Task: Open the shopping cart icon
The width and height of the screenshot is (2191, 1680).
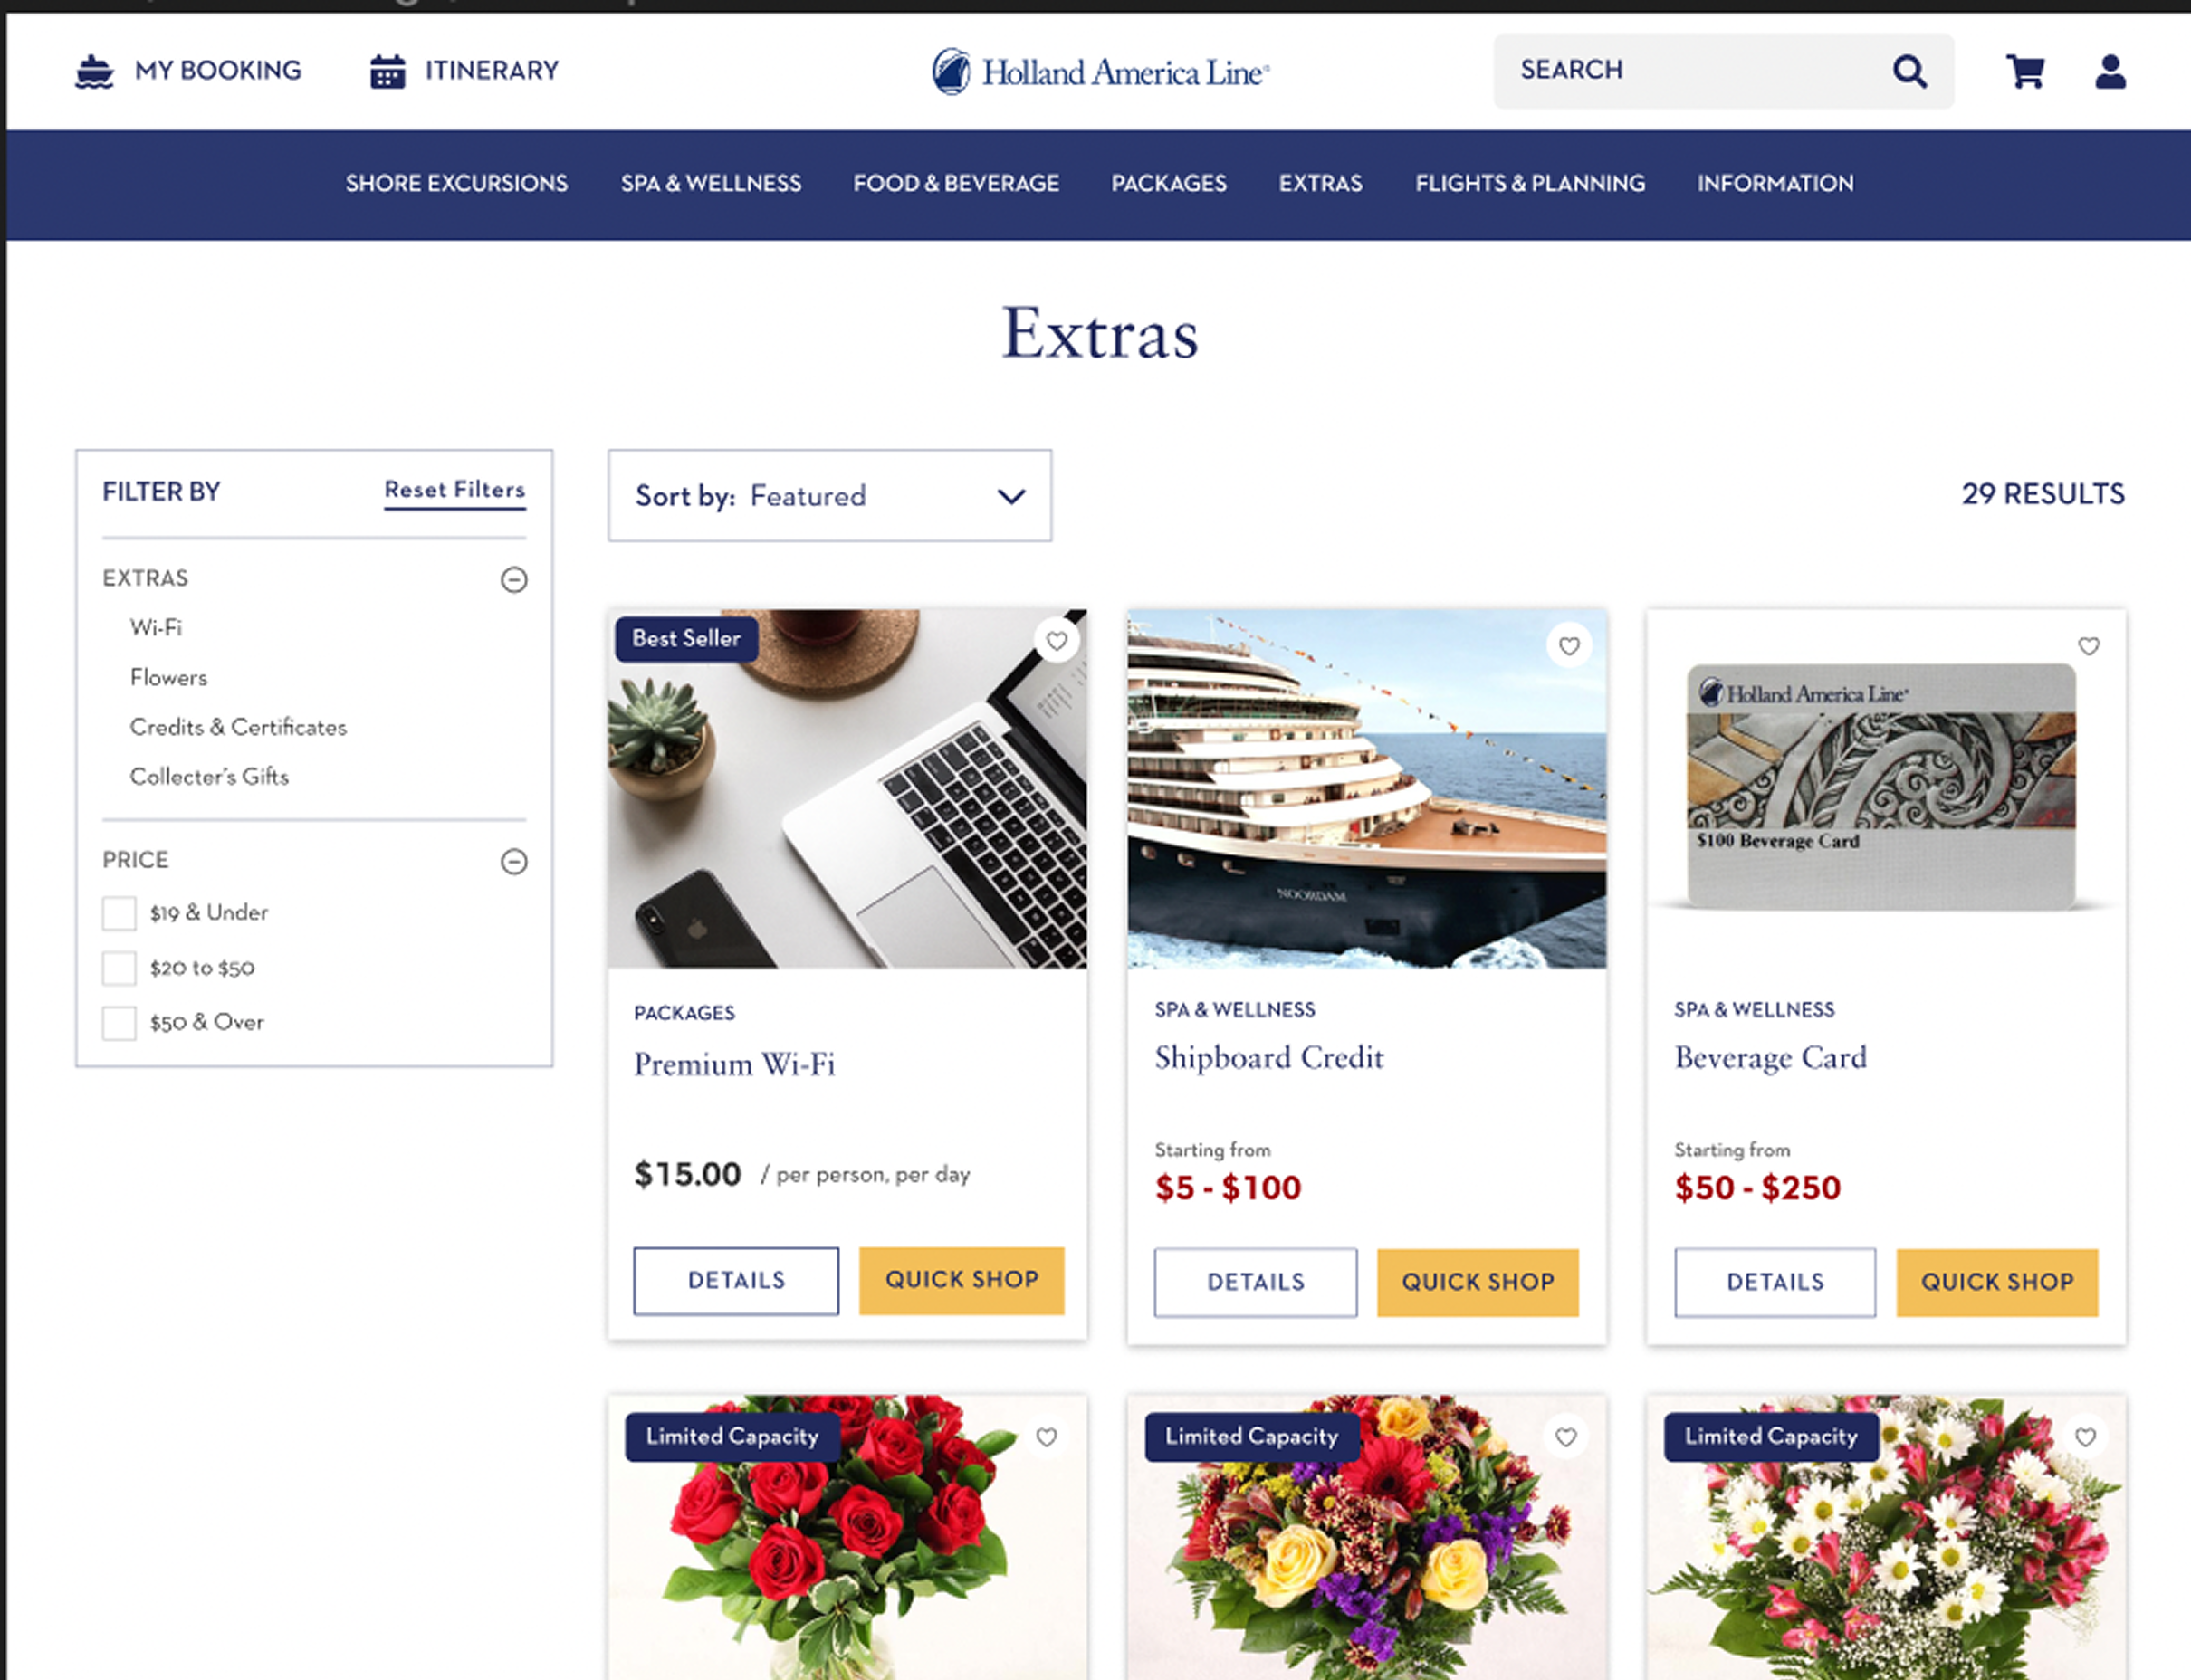Action: tap(2025, 71)
